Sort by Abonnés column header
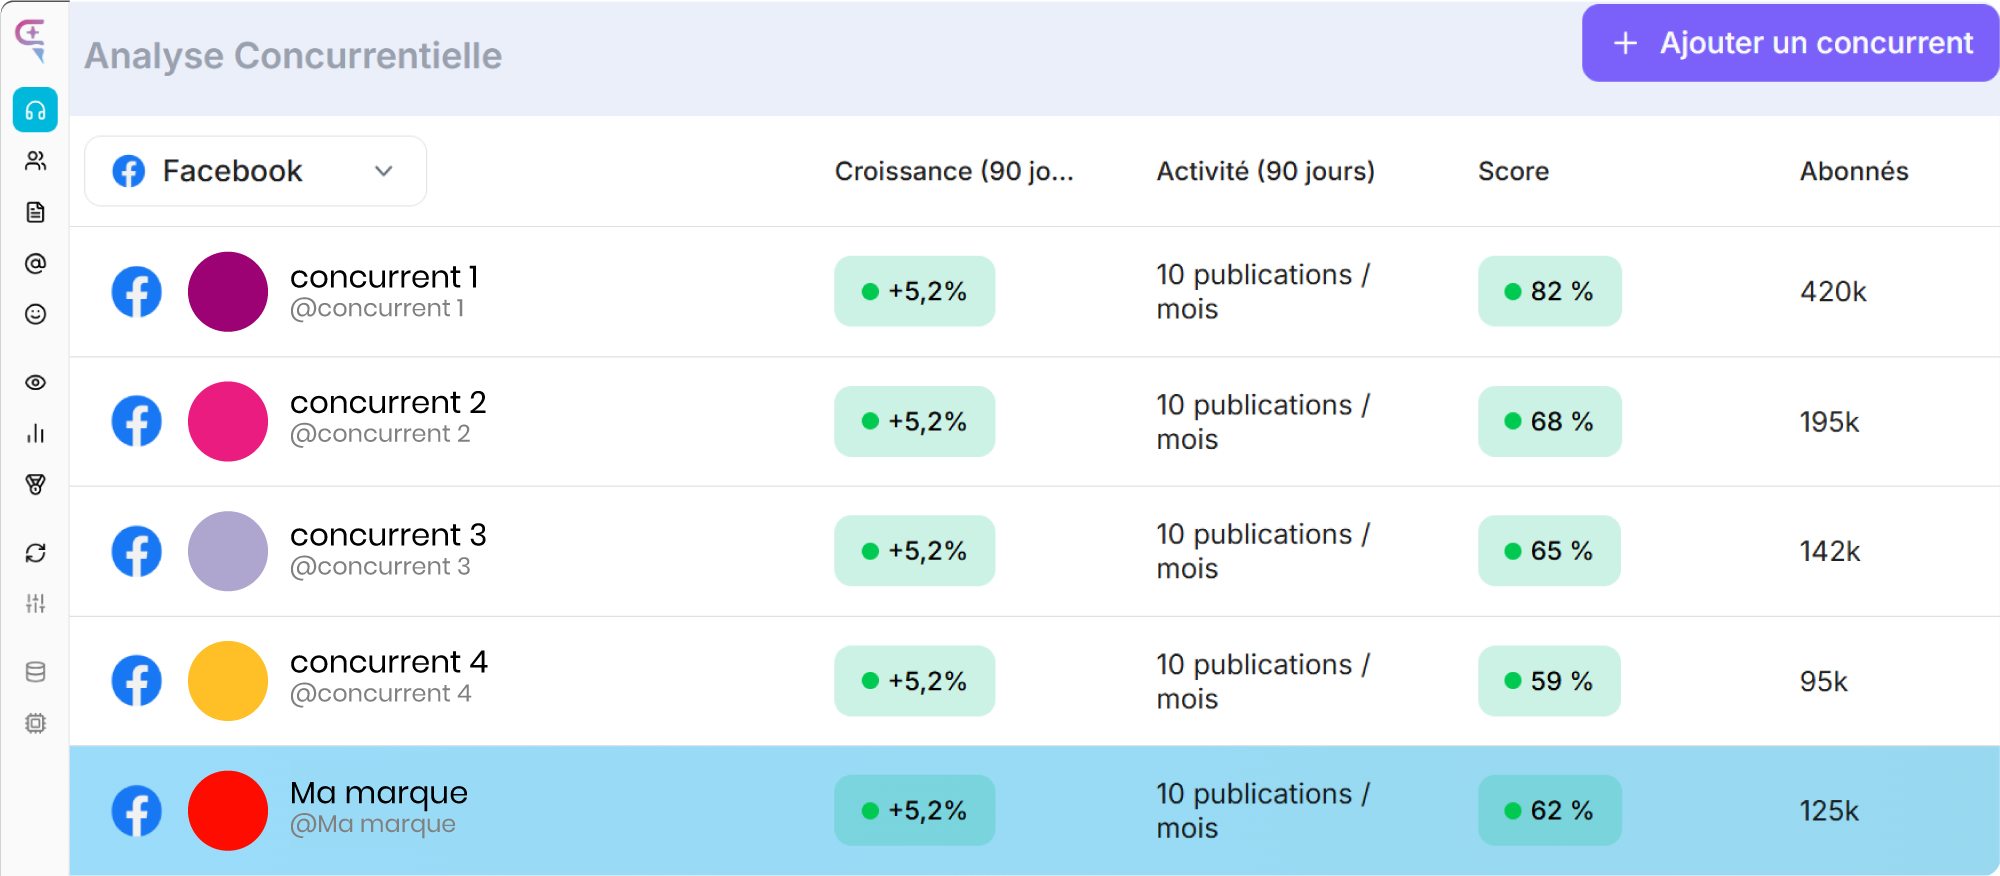Screen dimensions: 2000x876 coord(1853,172)
